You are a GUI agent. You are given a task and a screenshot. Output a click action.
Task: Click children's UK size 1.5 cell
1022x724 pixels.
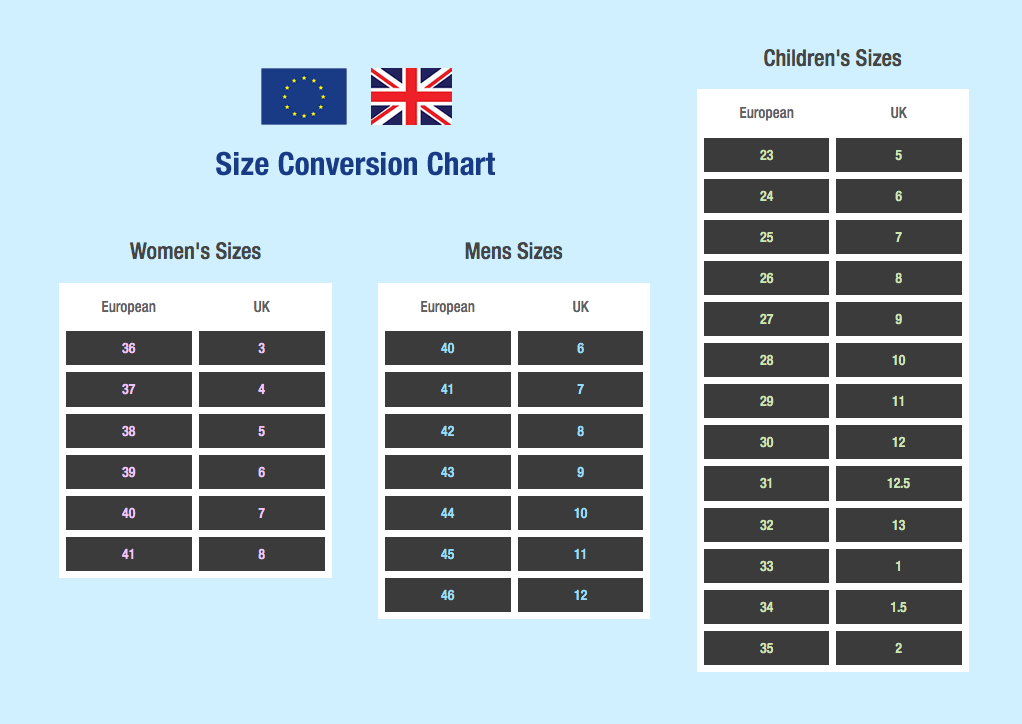(898, 607)
